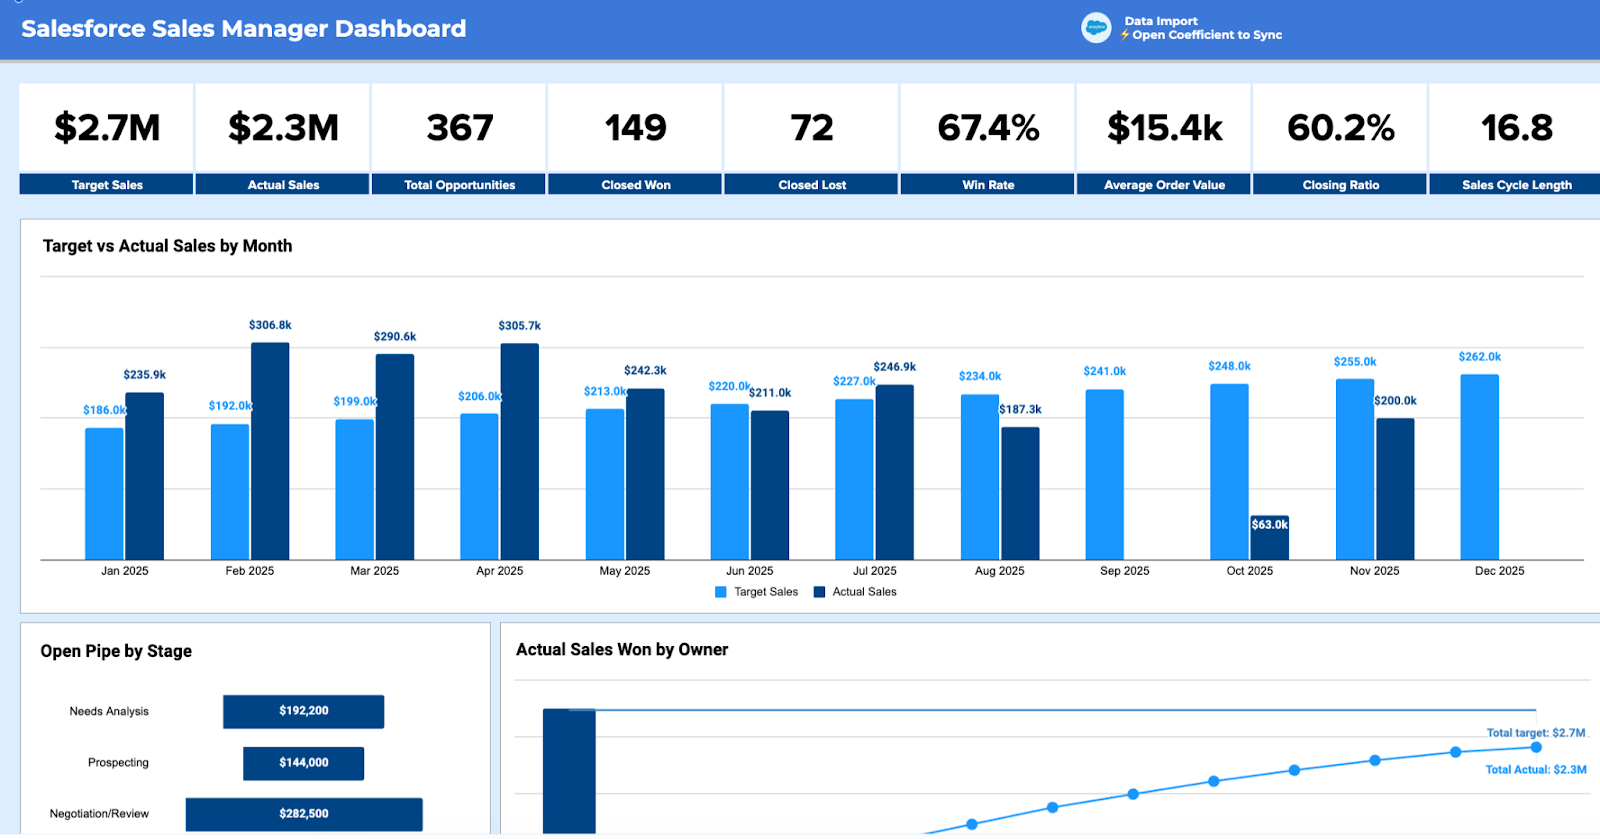Click the May 2025 target bar $213.0k
Viewport: 1600px width, 839px height.
pos(605,484)
